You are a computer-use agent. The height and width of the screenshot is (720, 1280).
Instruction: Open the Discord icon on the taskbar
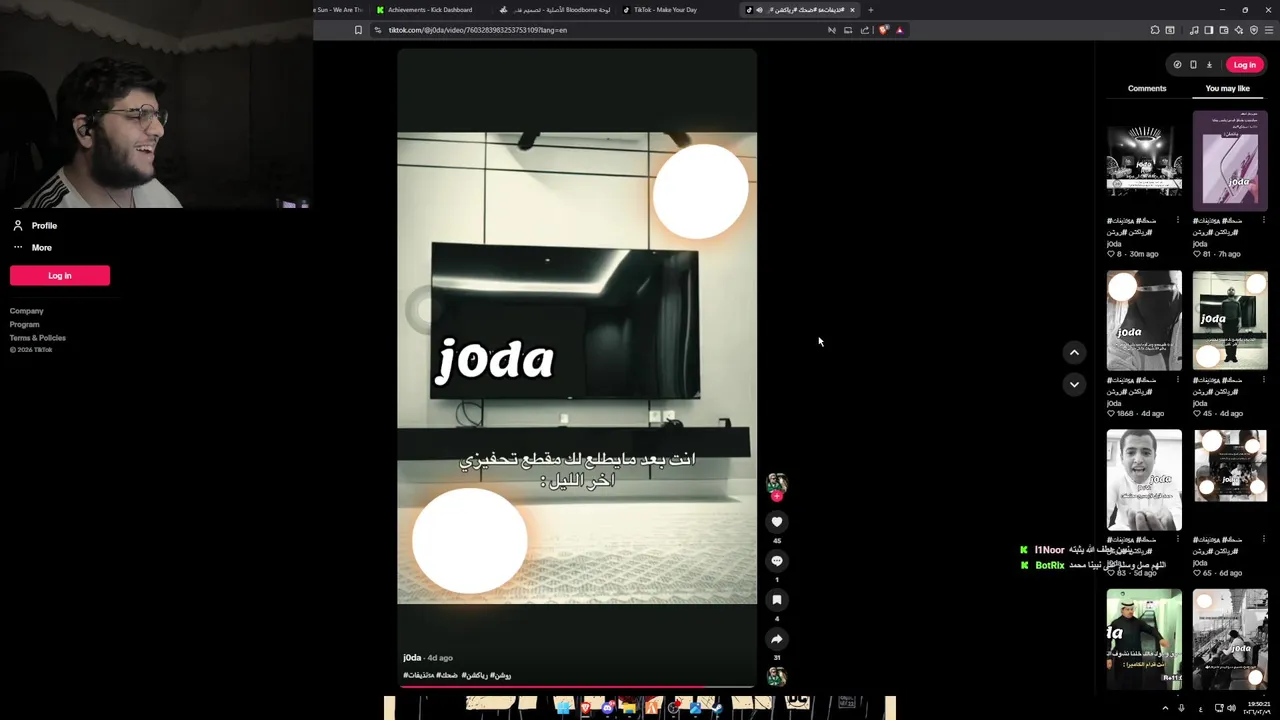click(x=608, y=708)
